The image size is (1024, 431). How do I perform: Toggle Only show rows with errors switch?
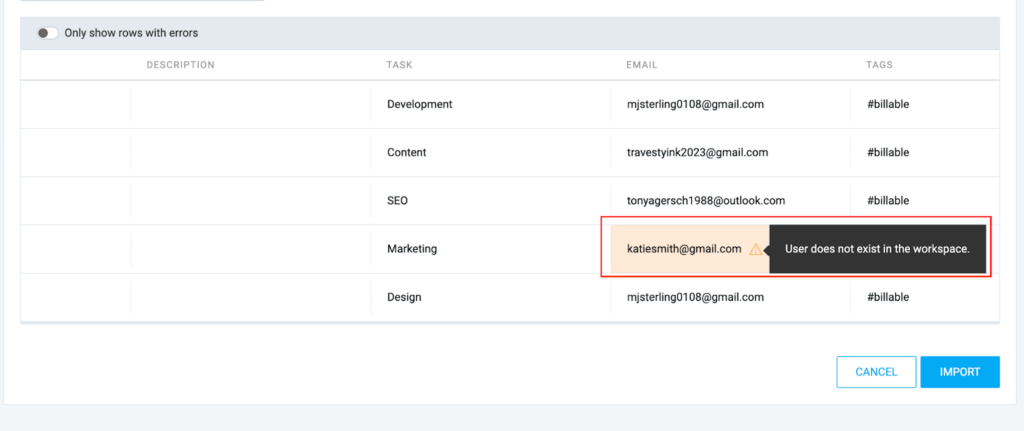(x=47, y=33)
